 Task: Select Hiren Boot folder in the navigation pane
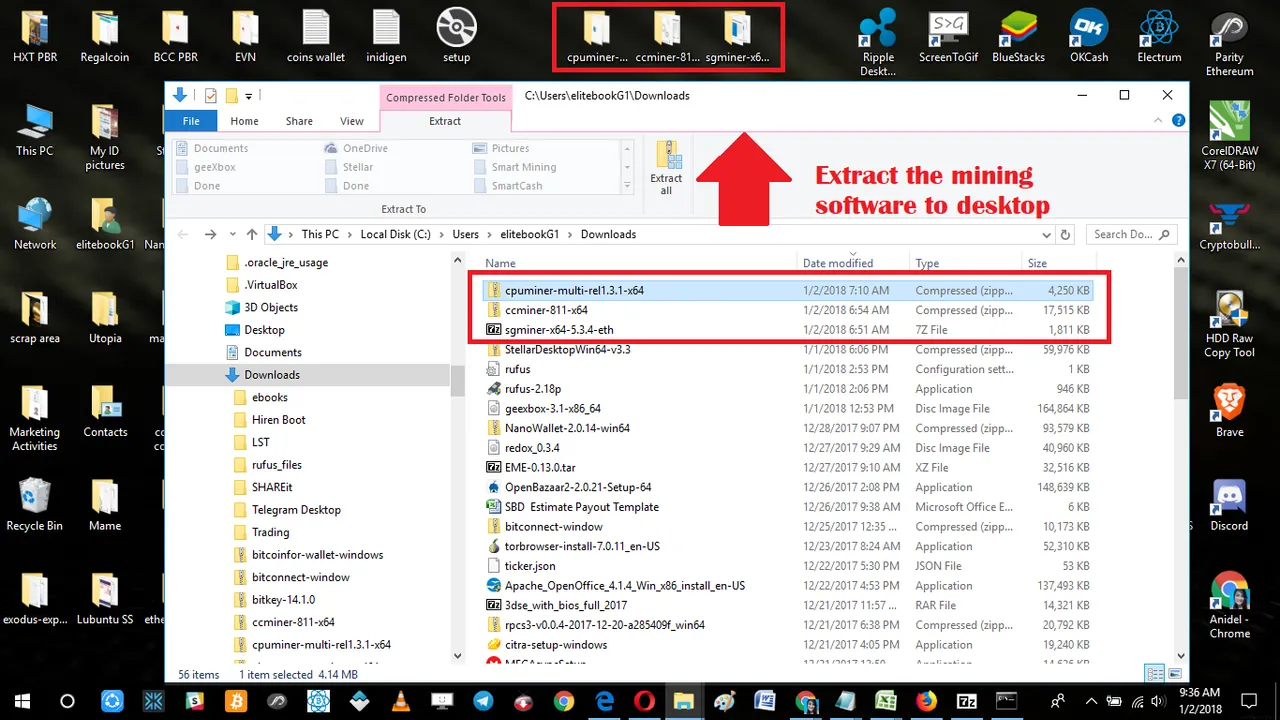click(x=279, y=420)
